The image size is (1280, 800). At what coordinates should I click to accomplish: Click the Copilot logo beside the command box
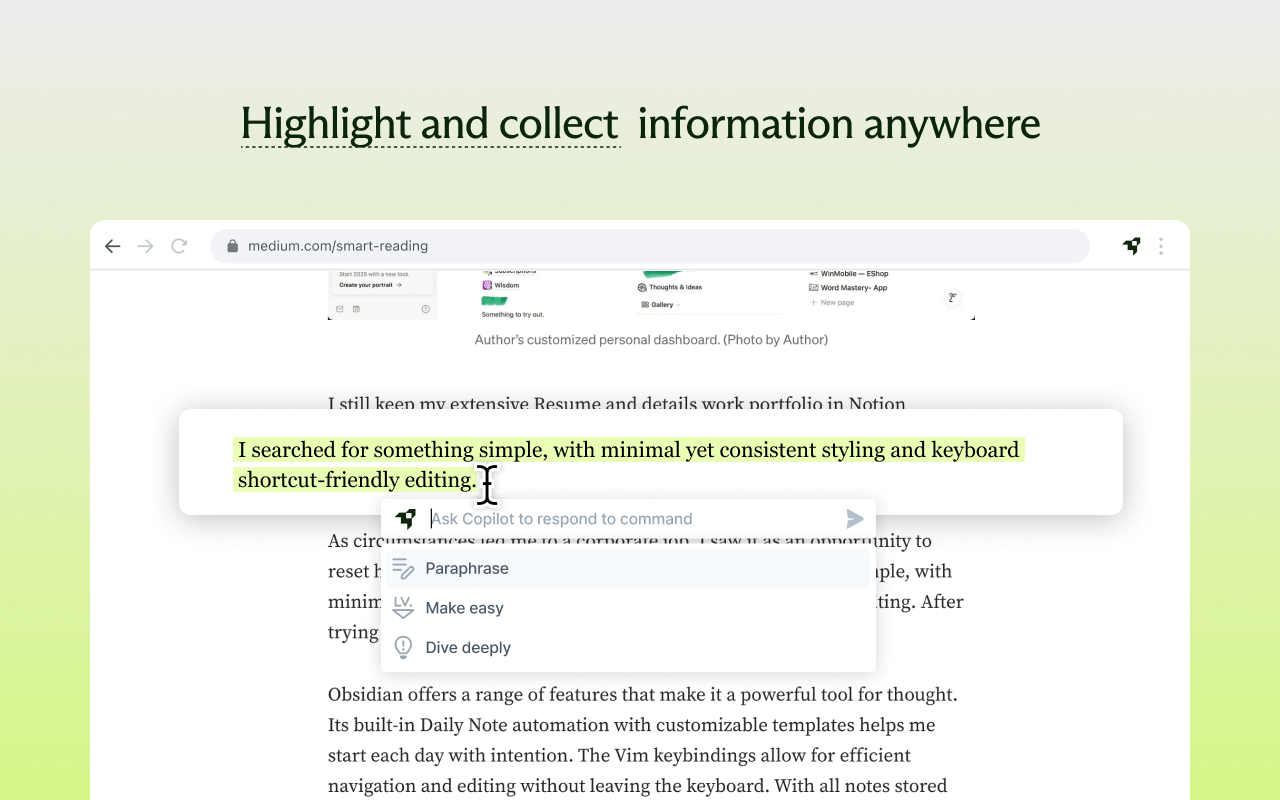(405, 519)
